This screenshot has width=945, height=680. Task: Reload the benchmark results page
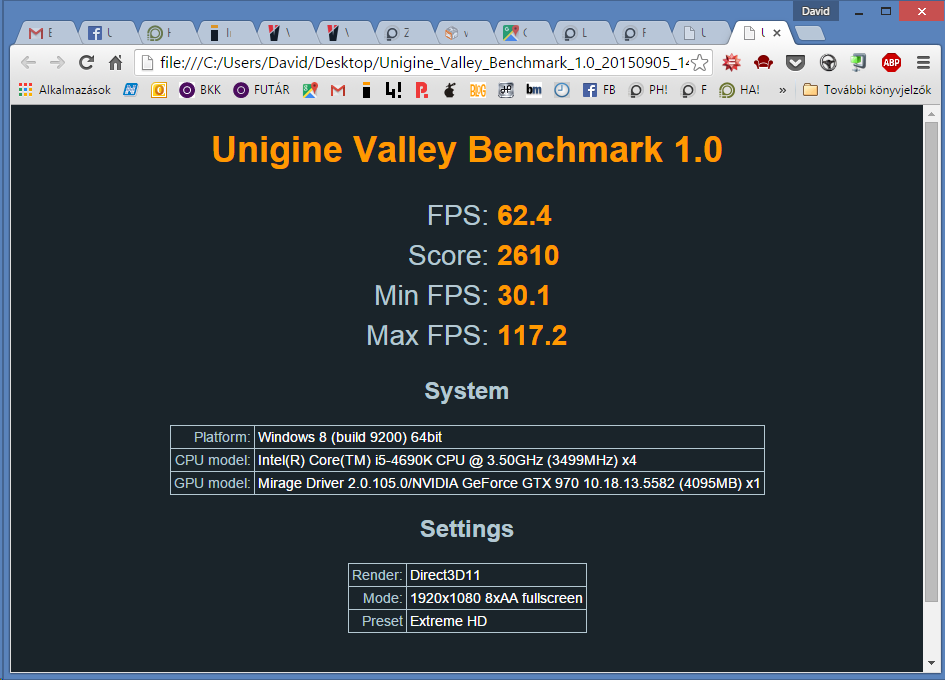click(x=87, y=62)
